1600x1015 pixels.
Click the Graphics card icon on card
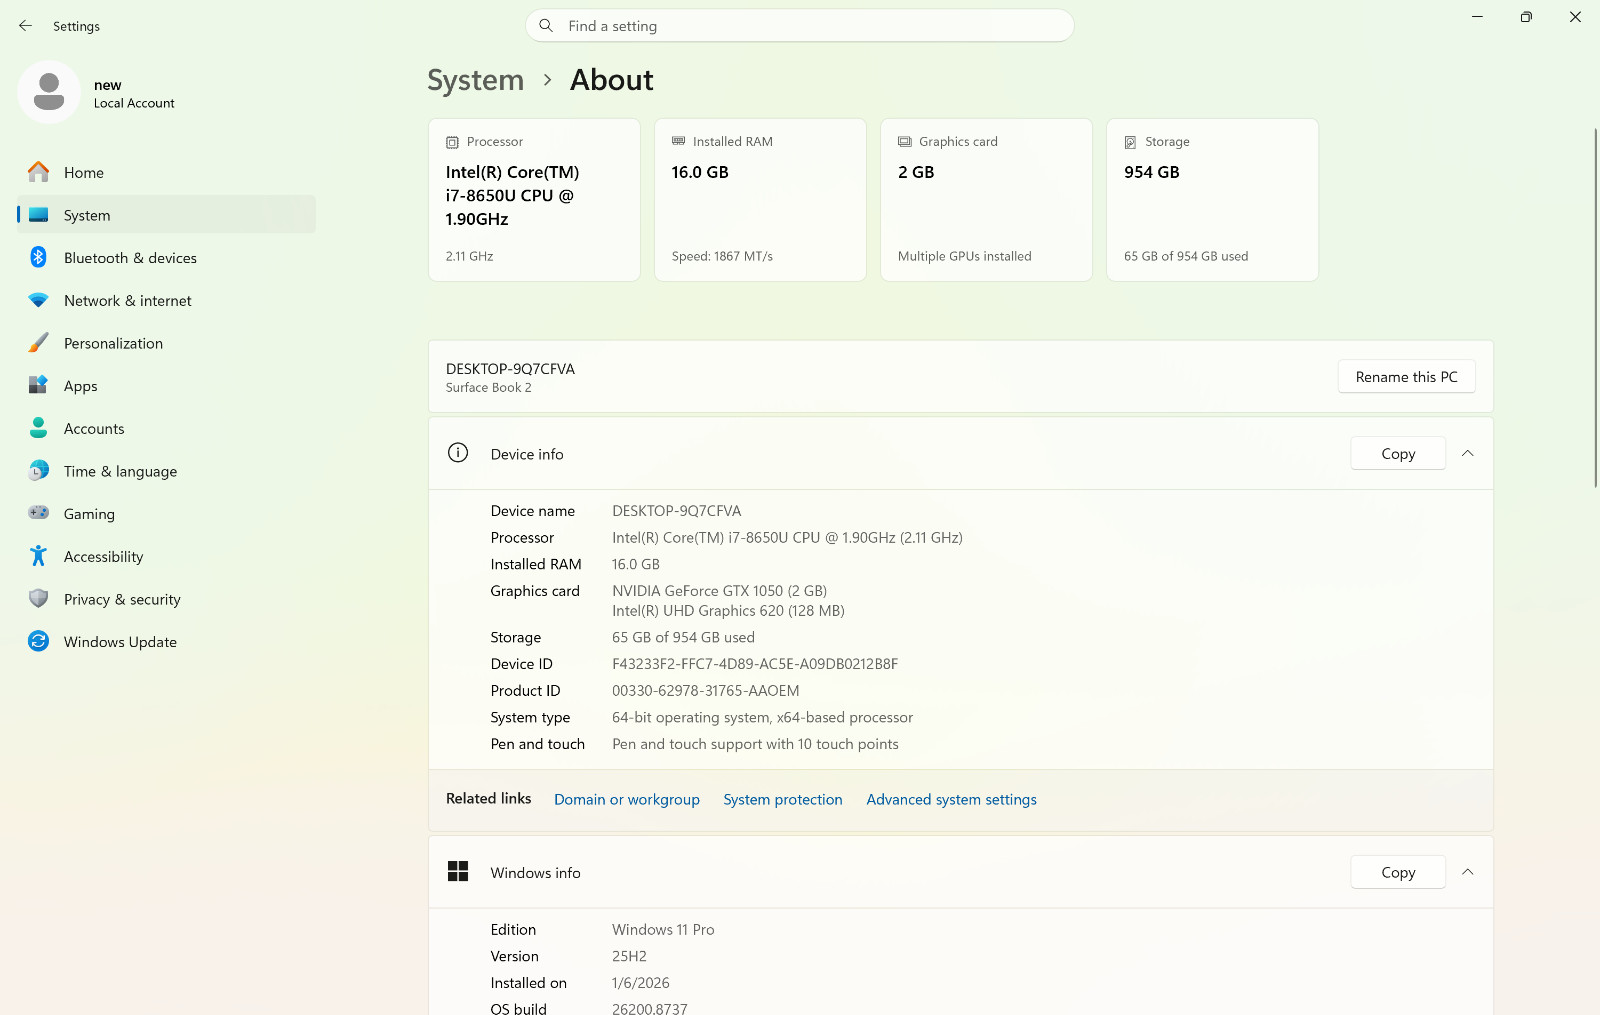coord(904,142)
